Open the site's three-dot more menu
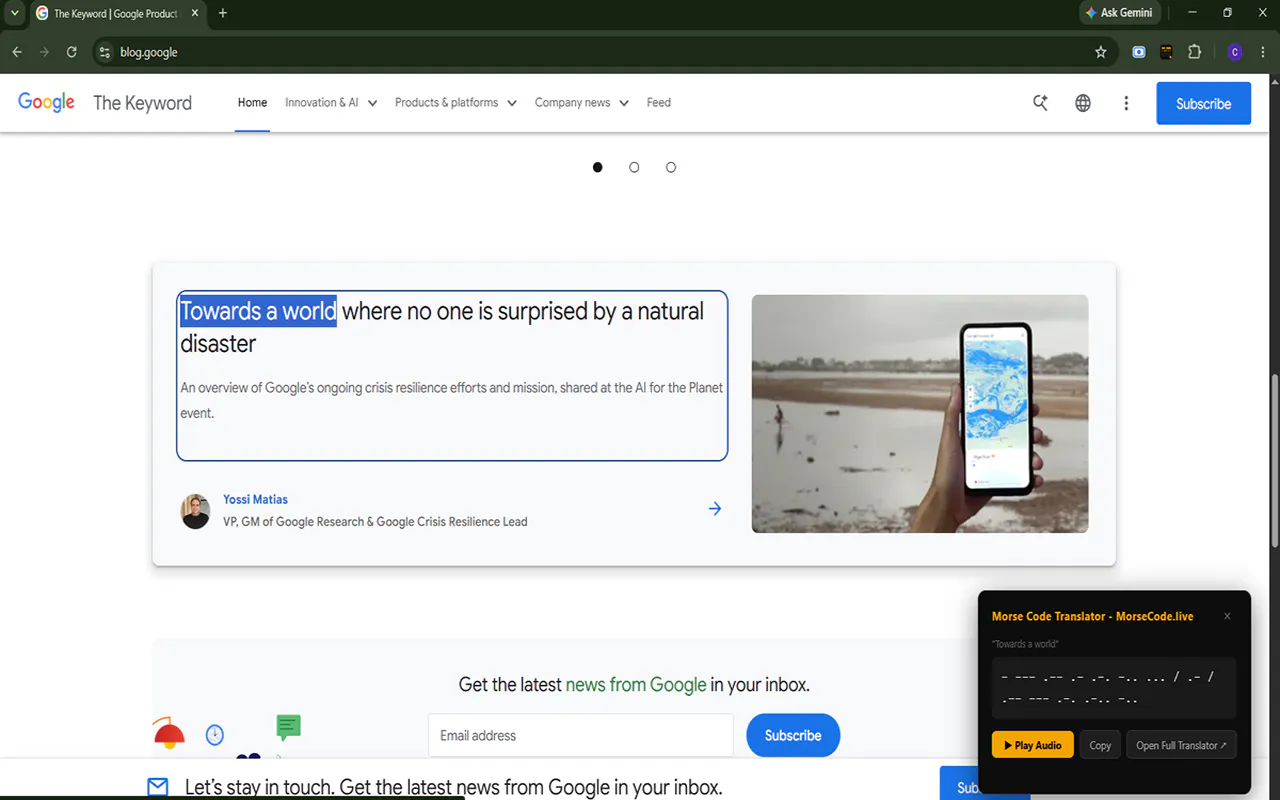Viewport: 1280px width, 800px height. (1126, 103)
